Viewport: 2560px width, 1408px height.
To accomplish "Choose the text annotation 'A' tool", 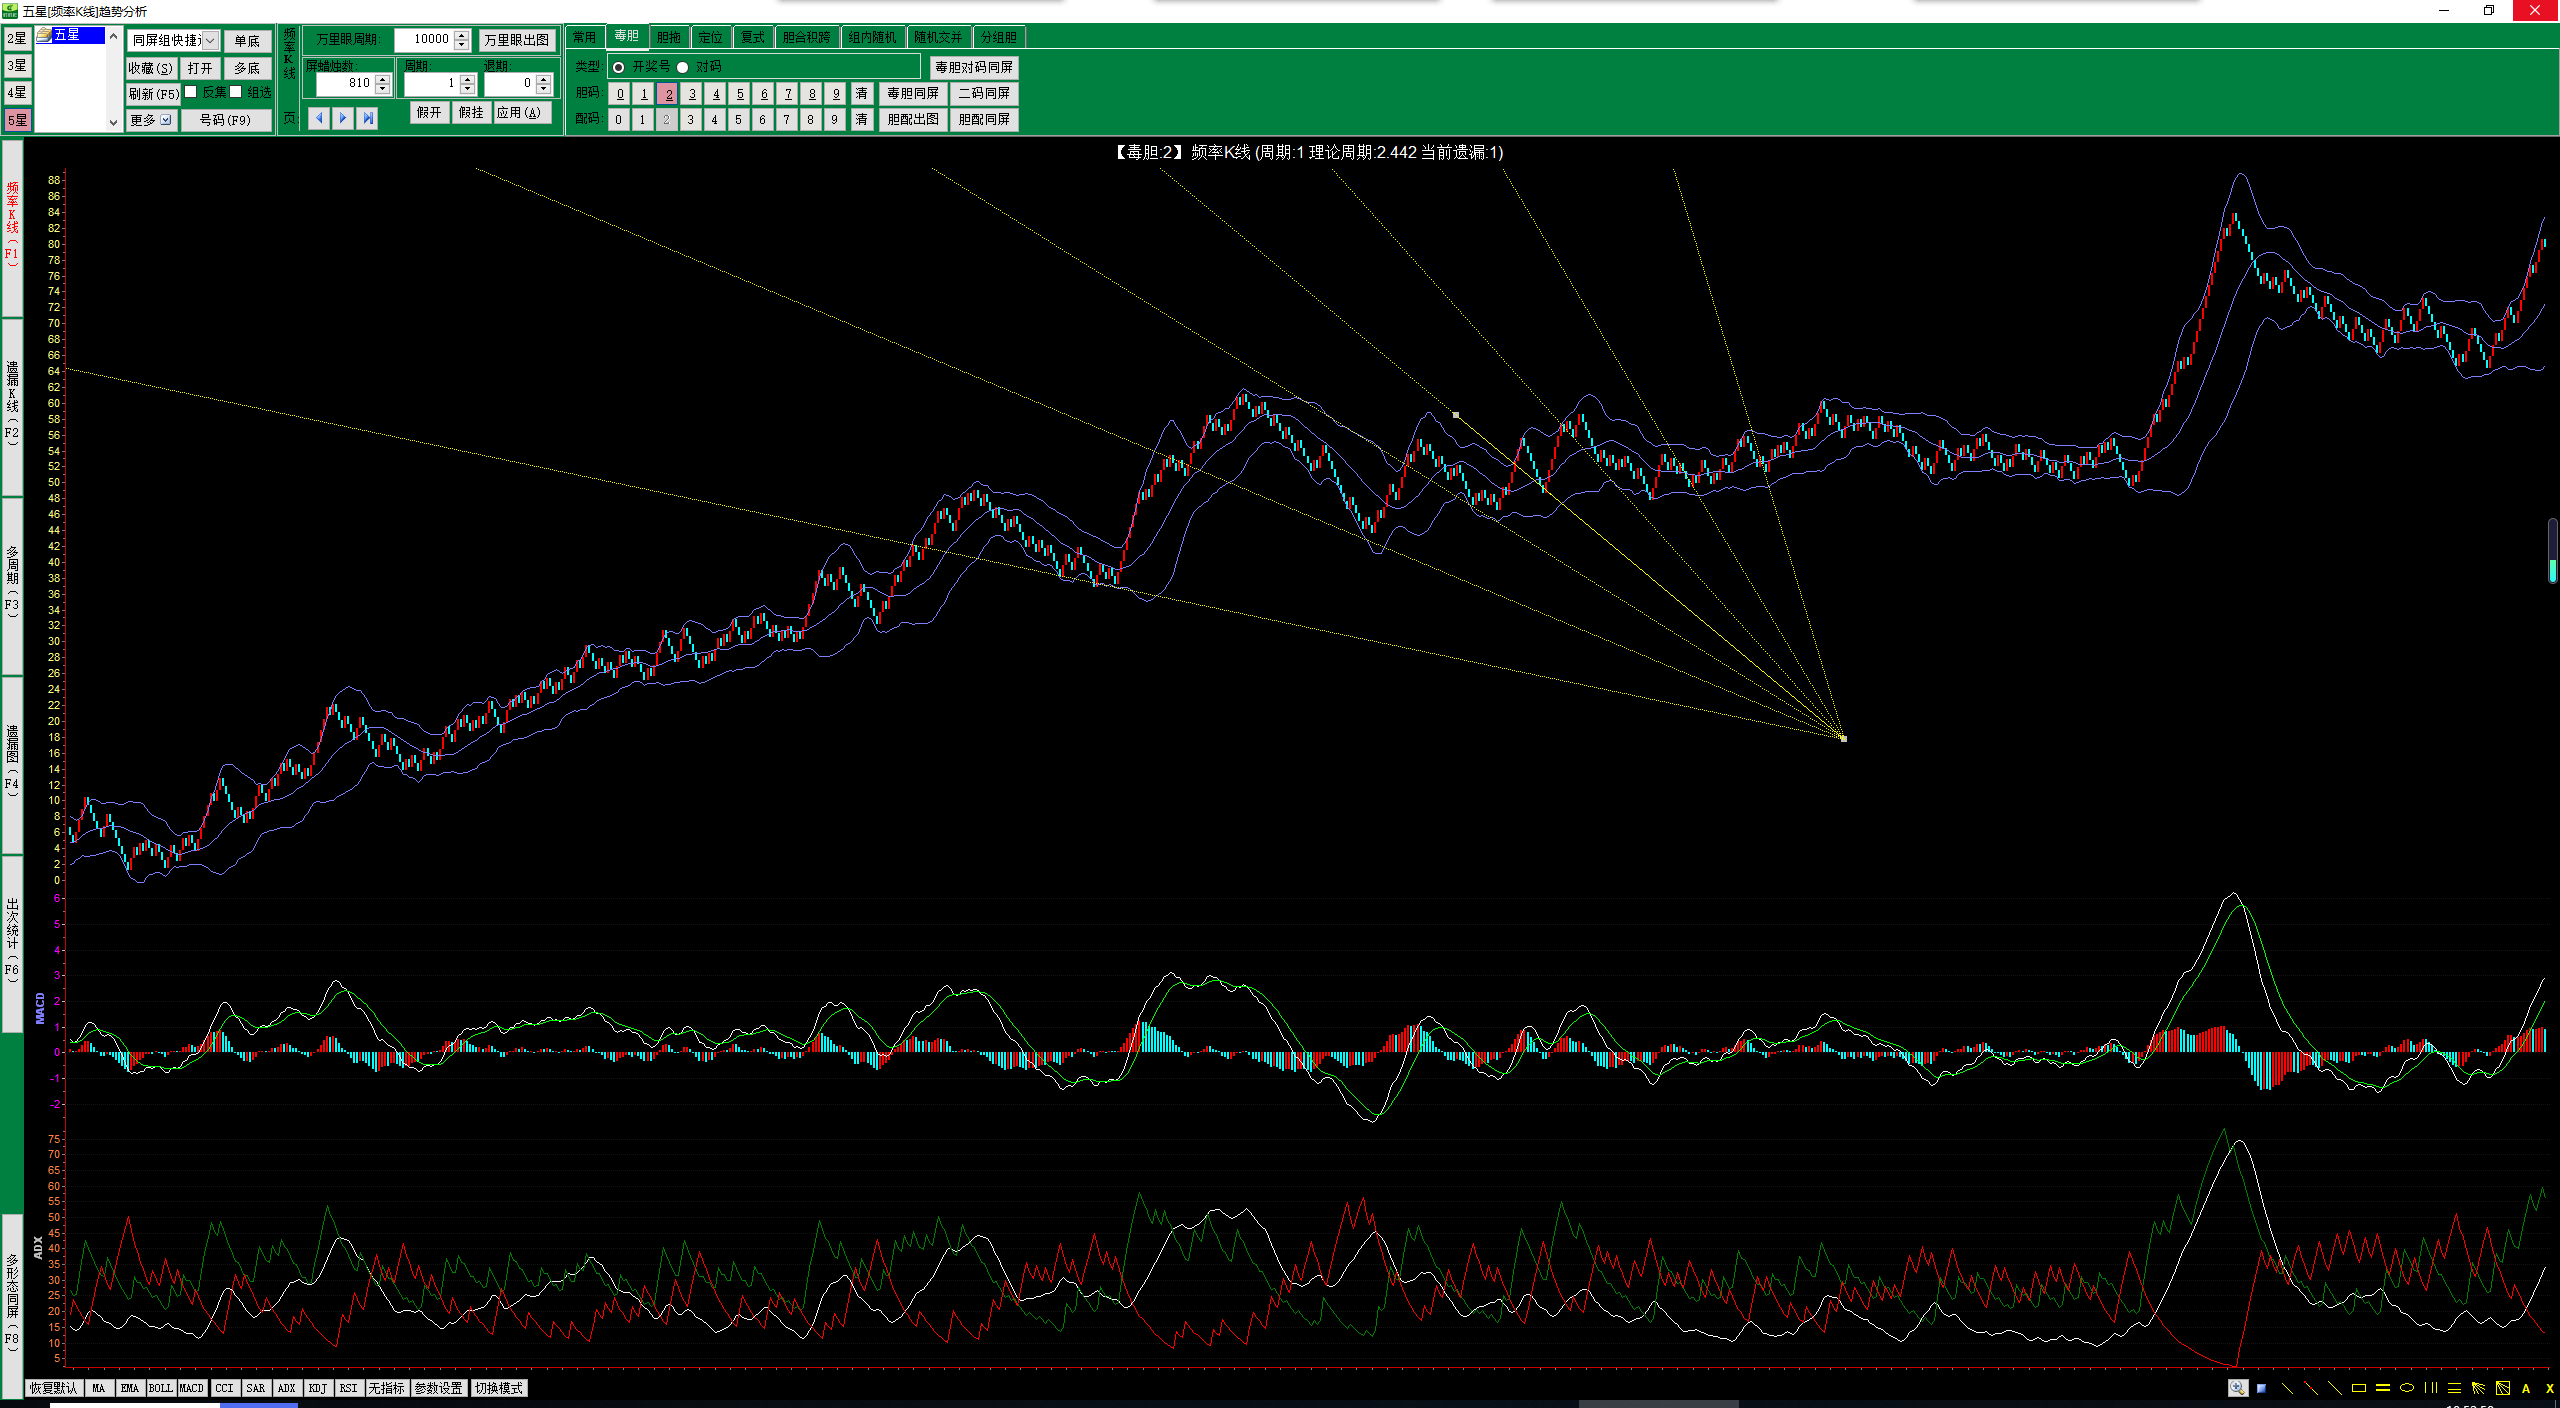I will pyautogui.click(x=2526, y=1388).
